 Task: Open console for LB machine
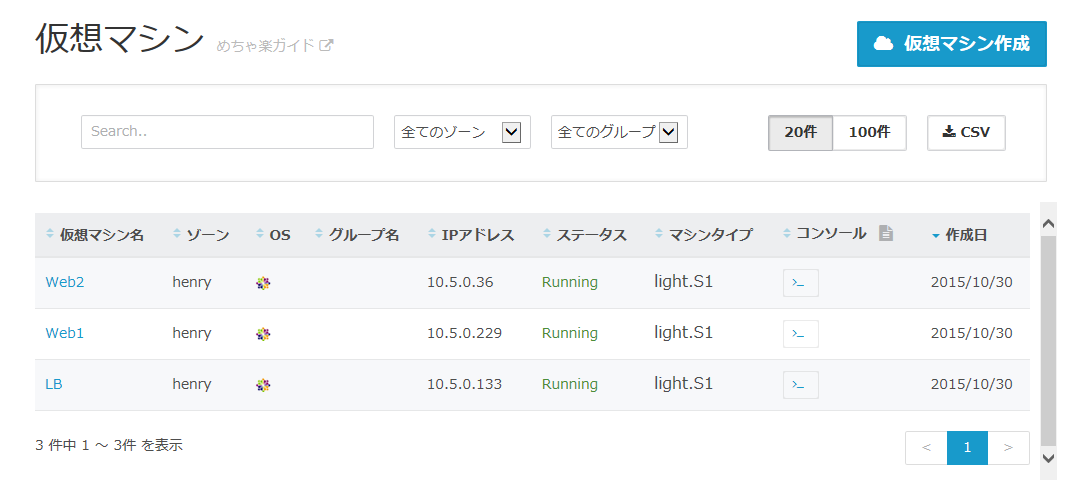coord(800,385)
